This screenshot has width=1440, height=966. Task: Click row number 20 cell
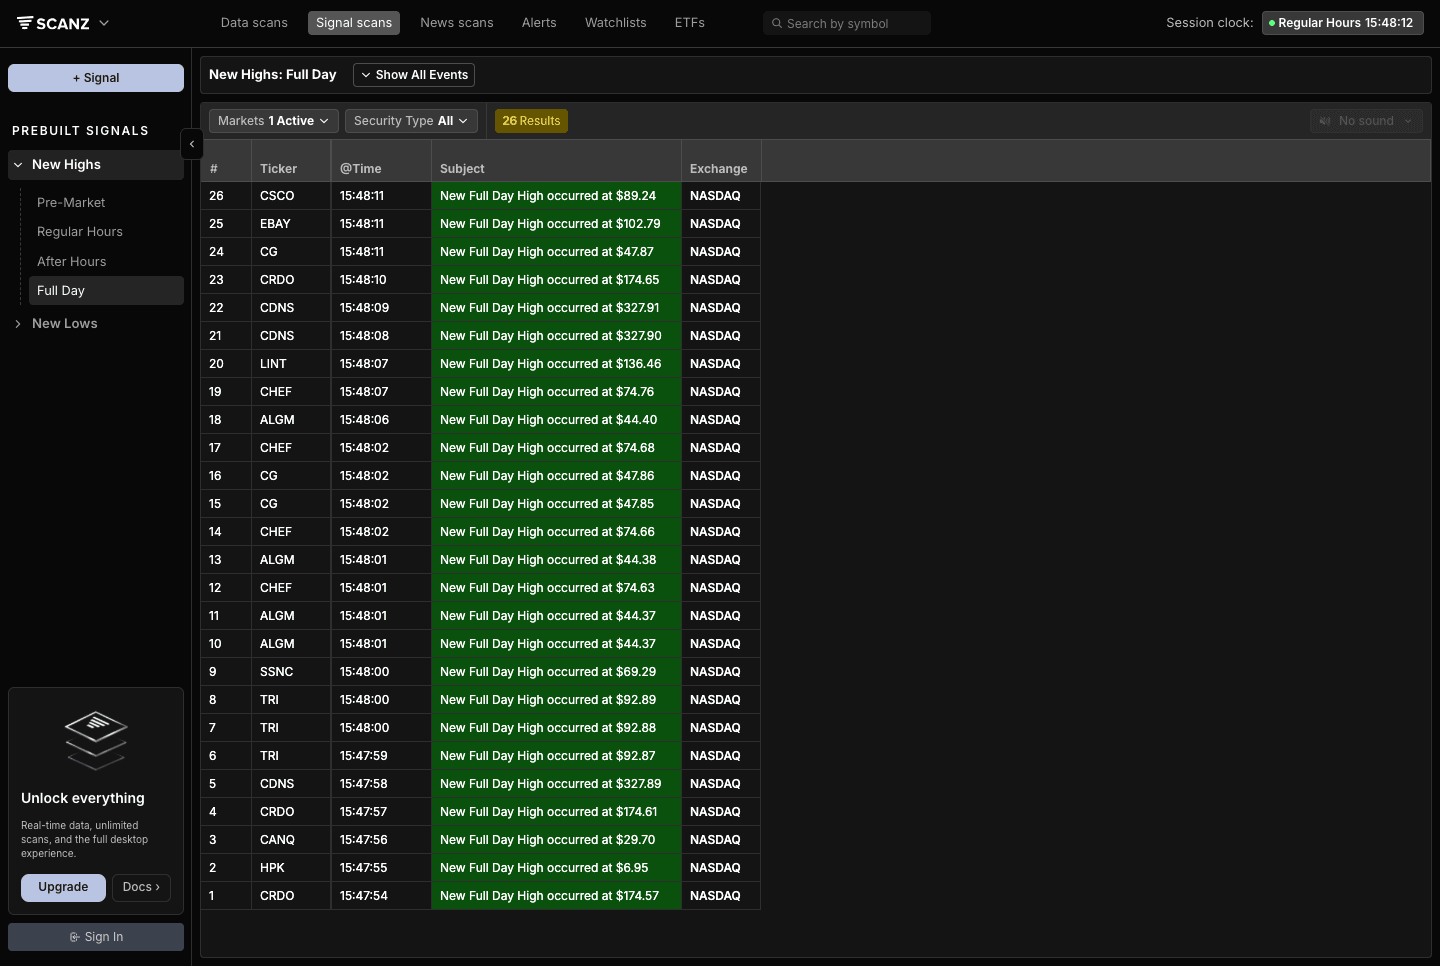click(226, 364)
